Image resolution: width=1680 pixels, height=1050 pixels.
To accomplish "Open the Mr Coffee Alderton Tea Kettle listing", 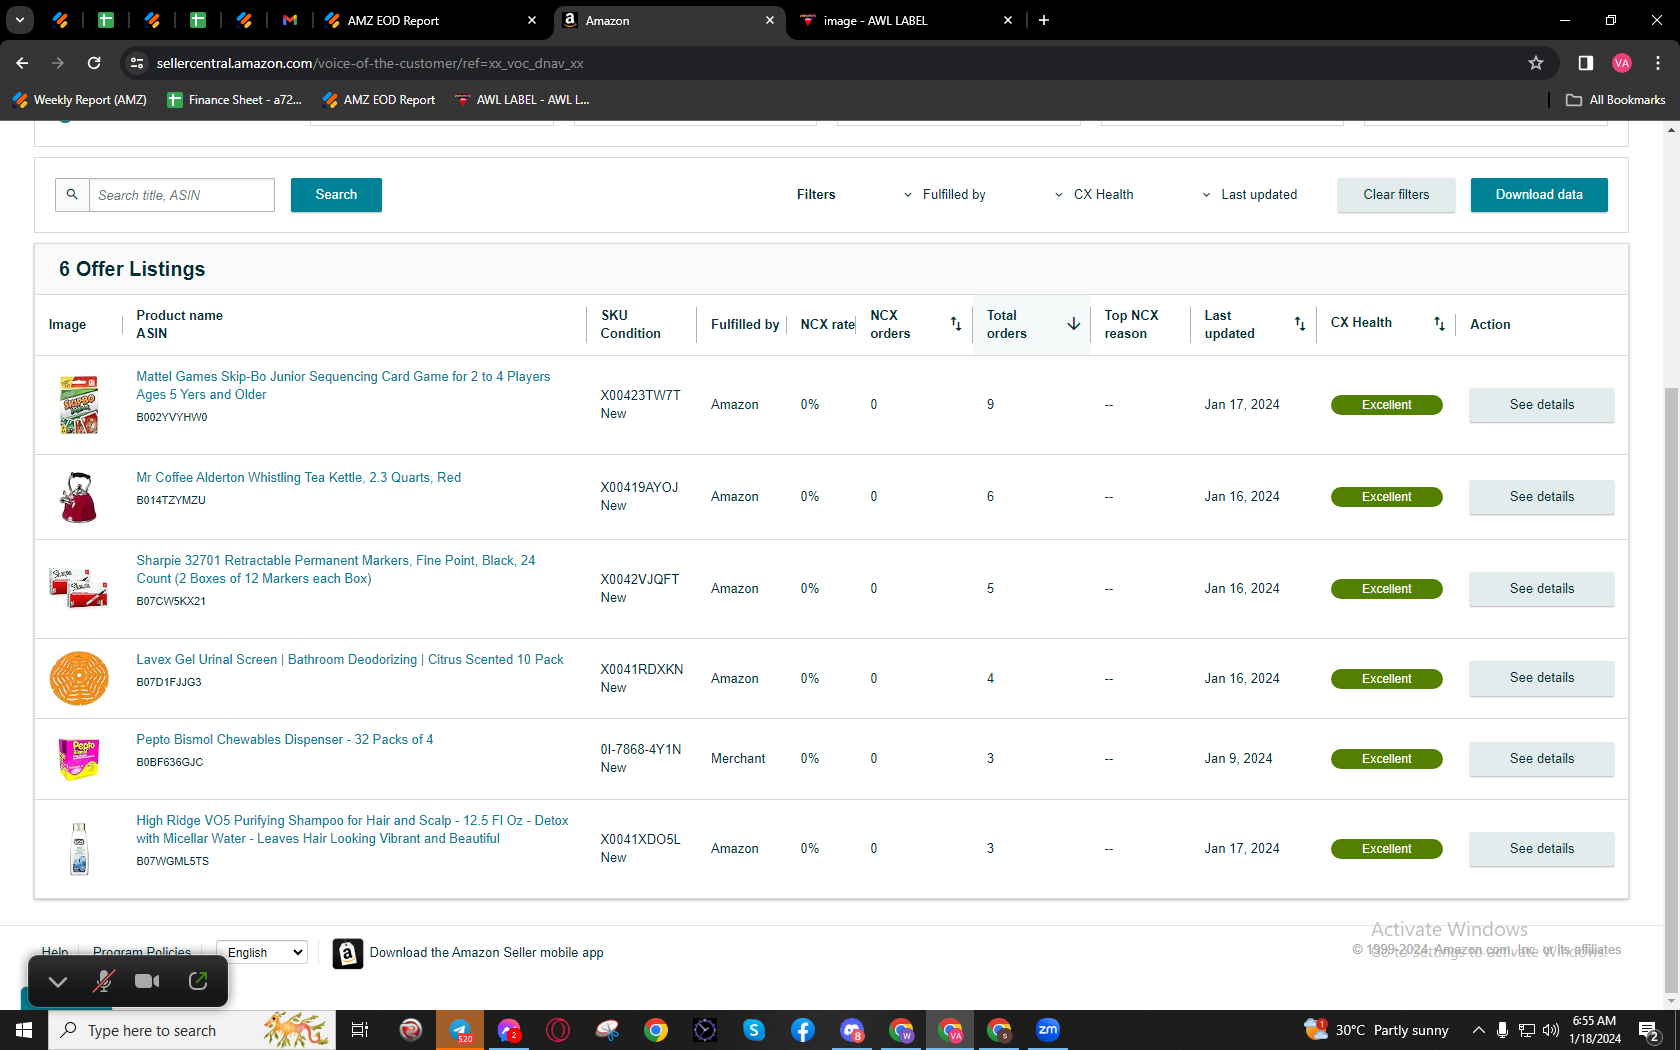I will (299, 478).
